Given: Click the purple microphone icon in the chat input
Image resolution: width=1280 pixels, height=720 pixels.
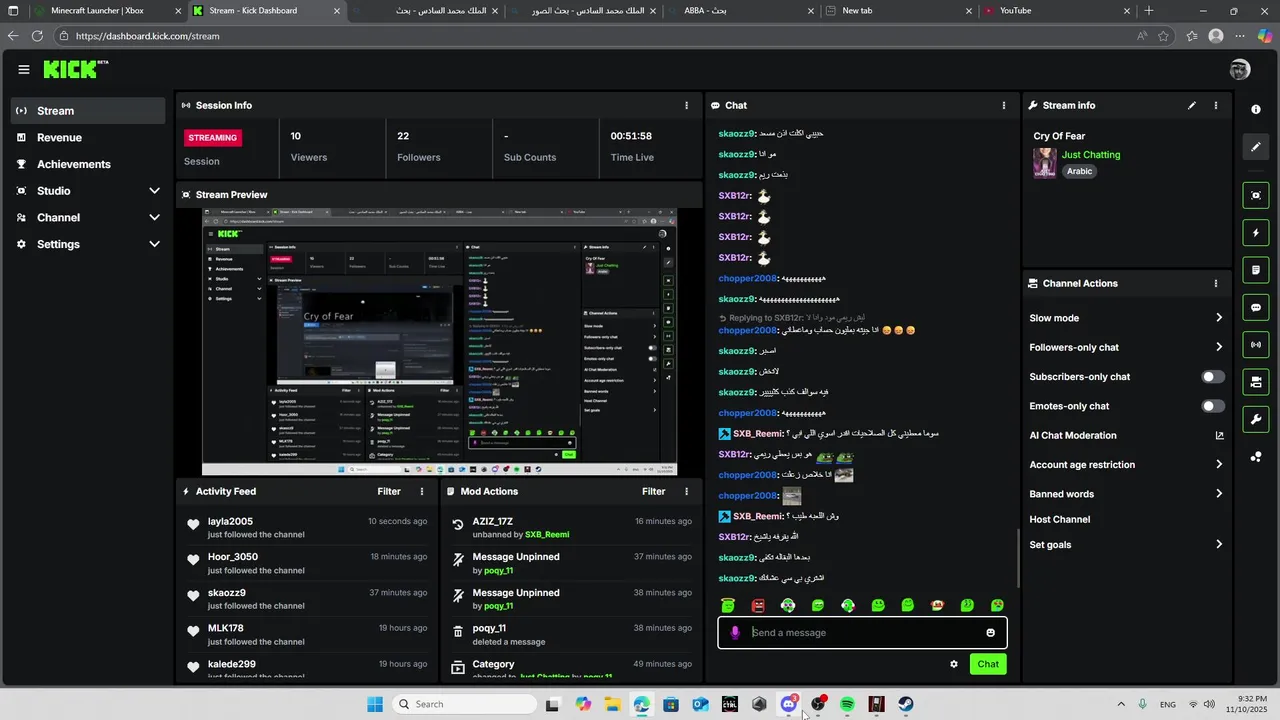Looking at the screenshot, I should coord(735,632).
